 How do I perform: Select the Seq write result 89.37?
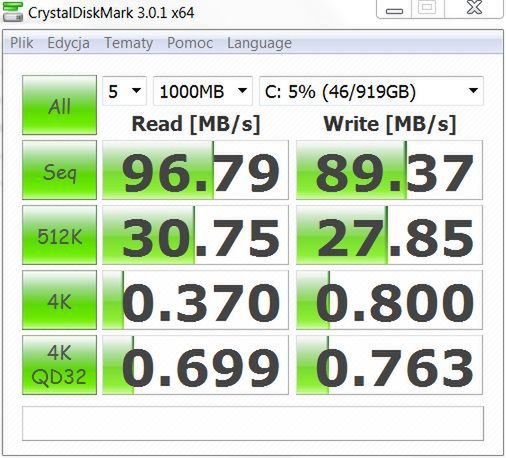coord(389,170)
